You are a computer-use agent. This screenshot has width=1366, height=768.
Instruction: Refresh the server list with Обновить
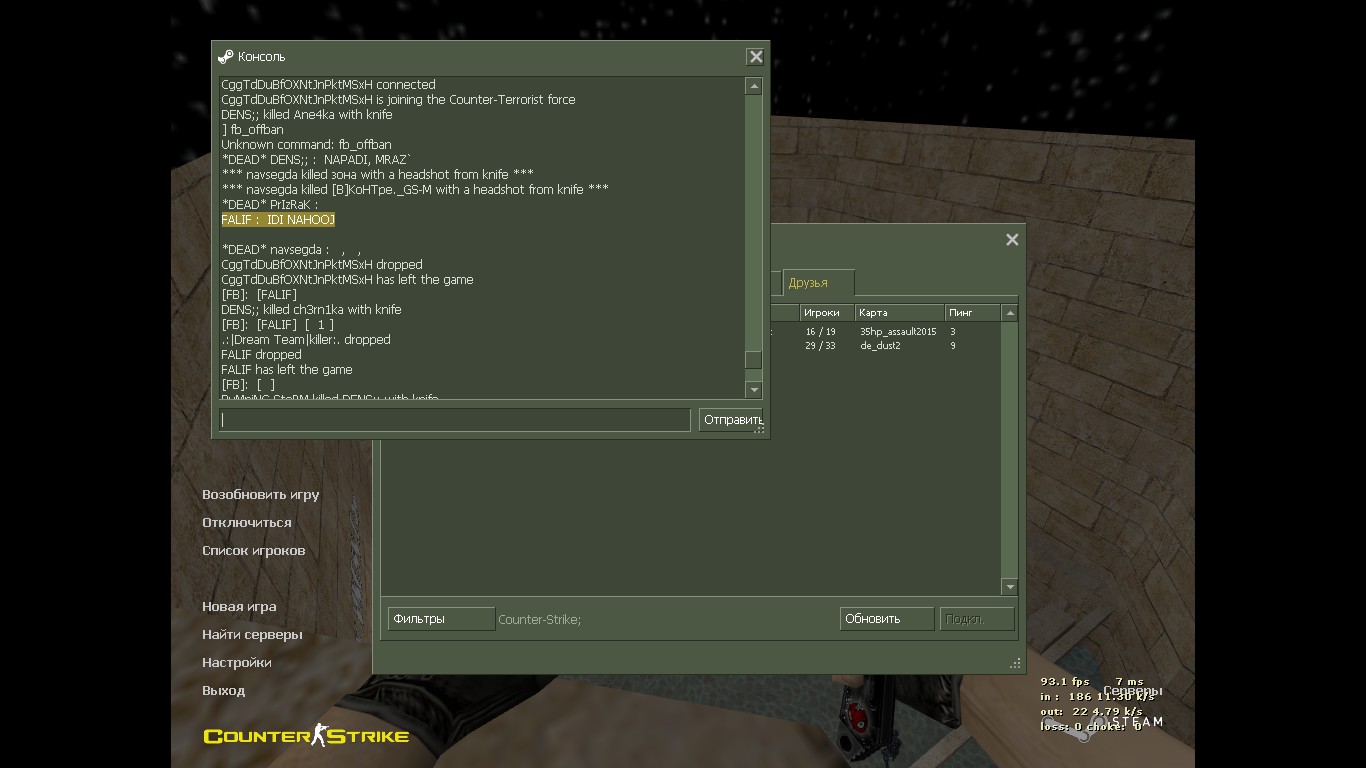[x=886, y=619]
